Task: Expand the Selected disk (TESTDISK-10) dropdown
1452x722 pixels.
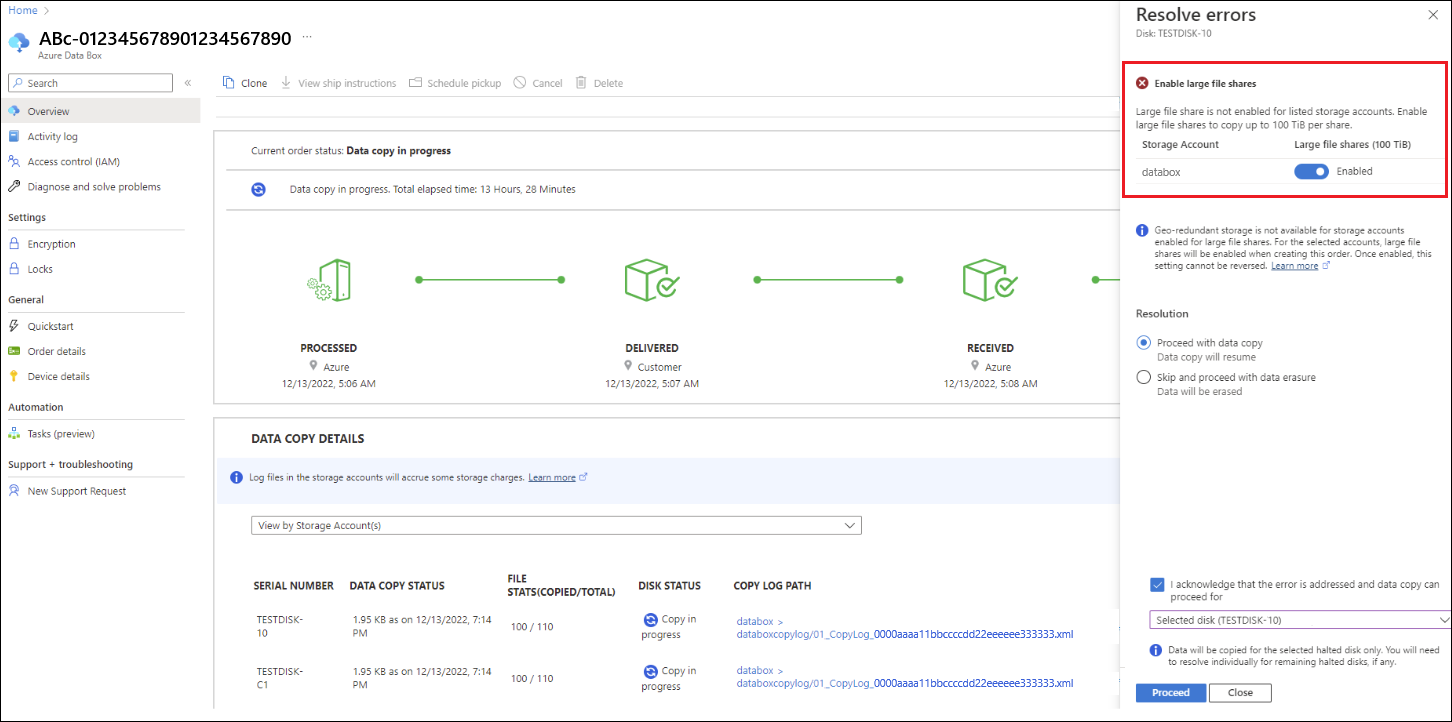Action: (1299, 620)
